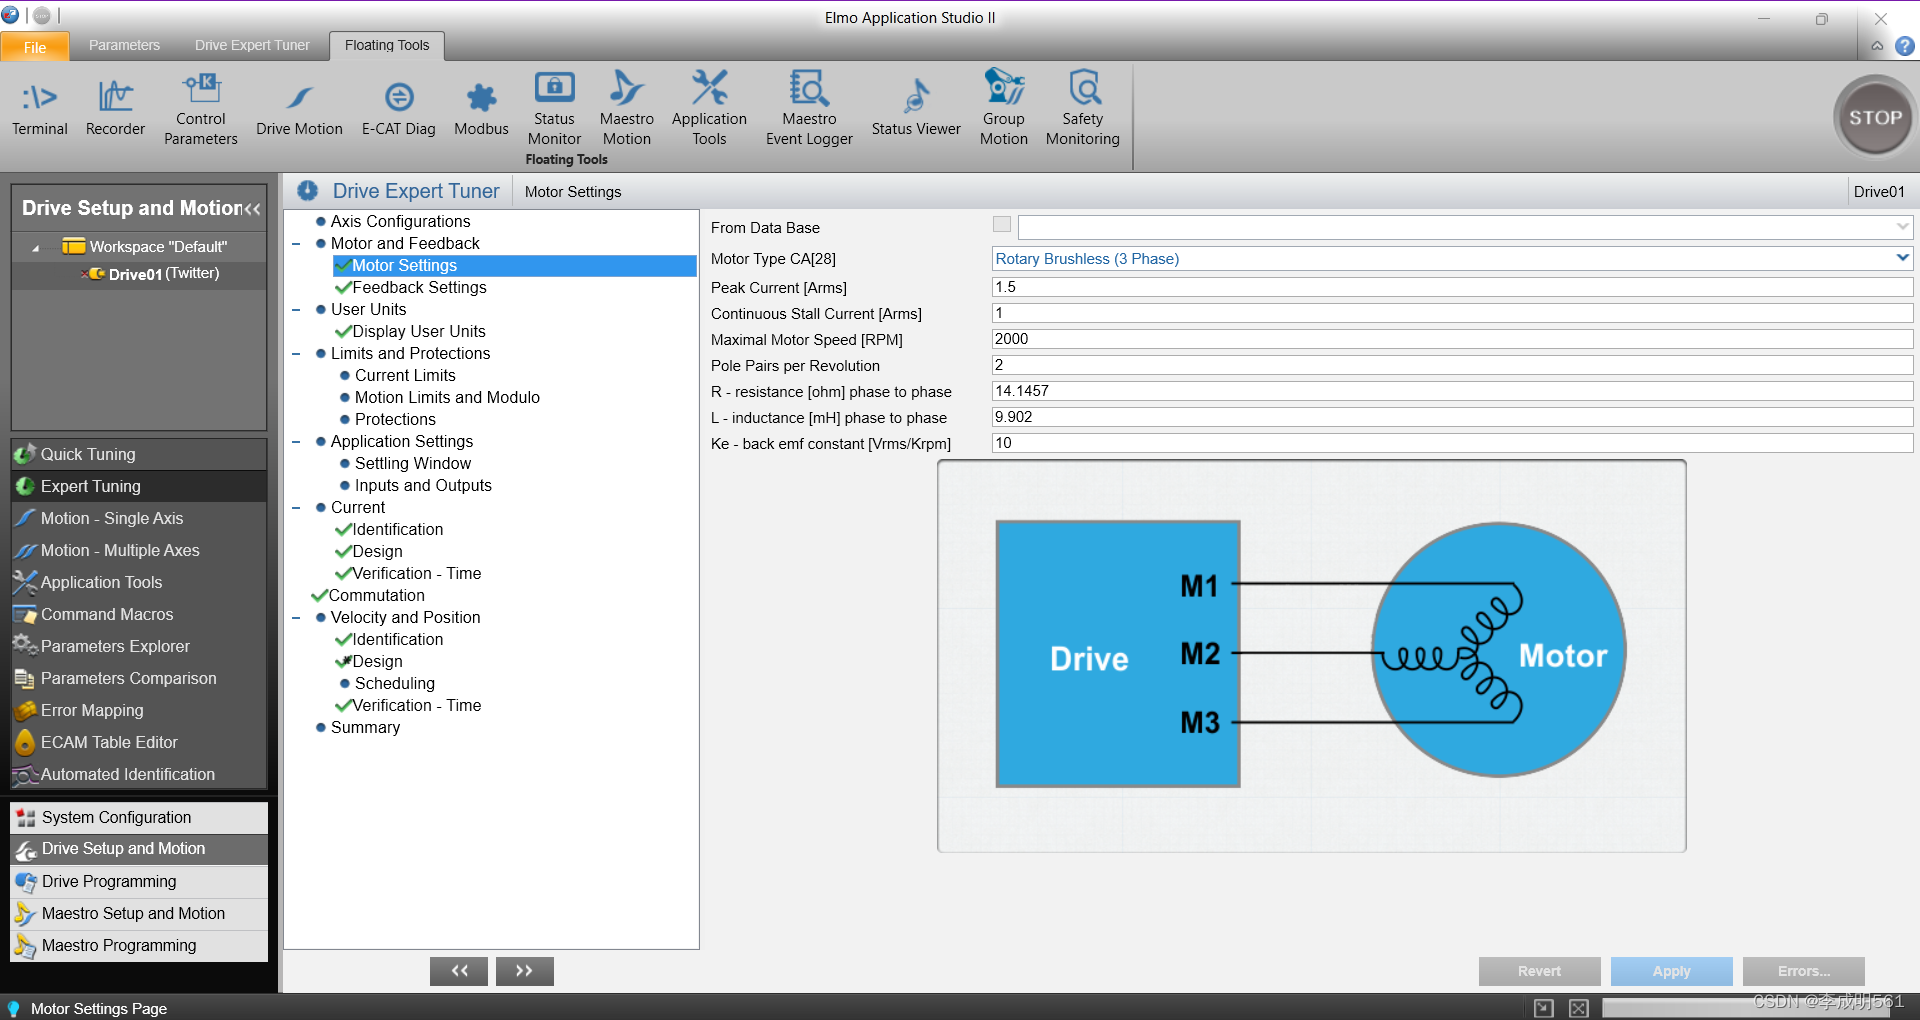This screenshot has width=1920, height=1020.
Task: Select the Floating Tools tab
Action: [x=387, y=45]
